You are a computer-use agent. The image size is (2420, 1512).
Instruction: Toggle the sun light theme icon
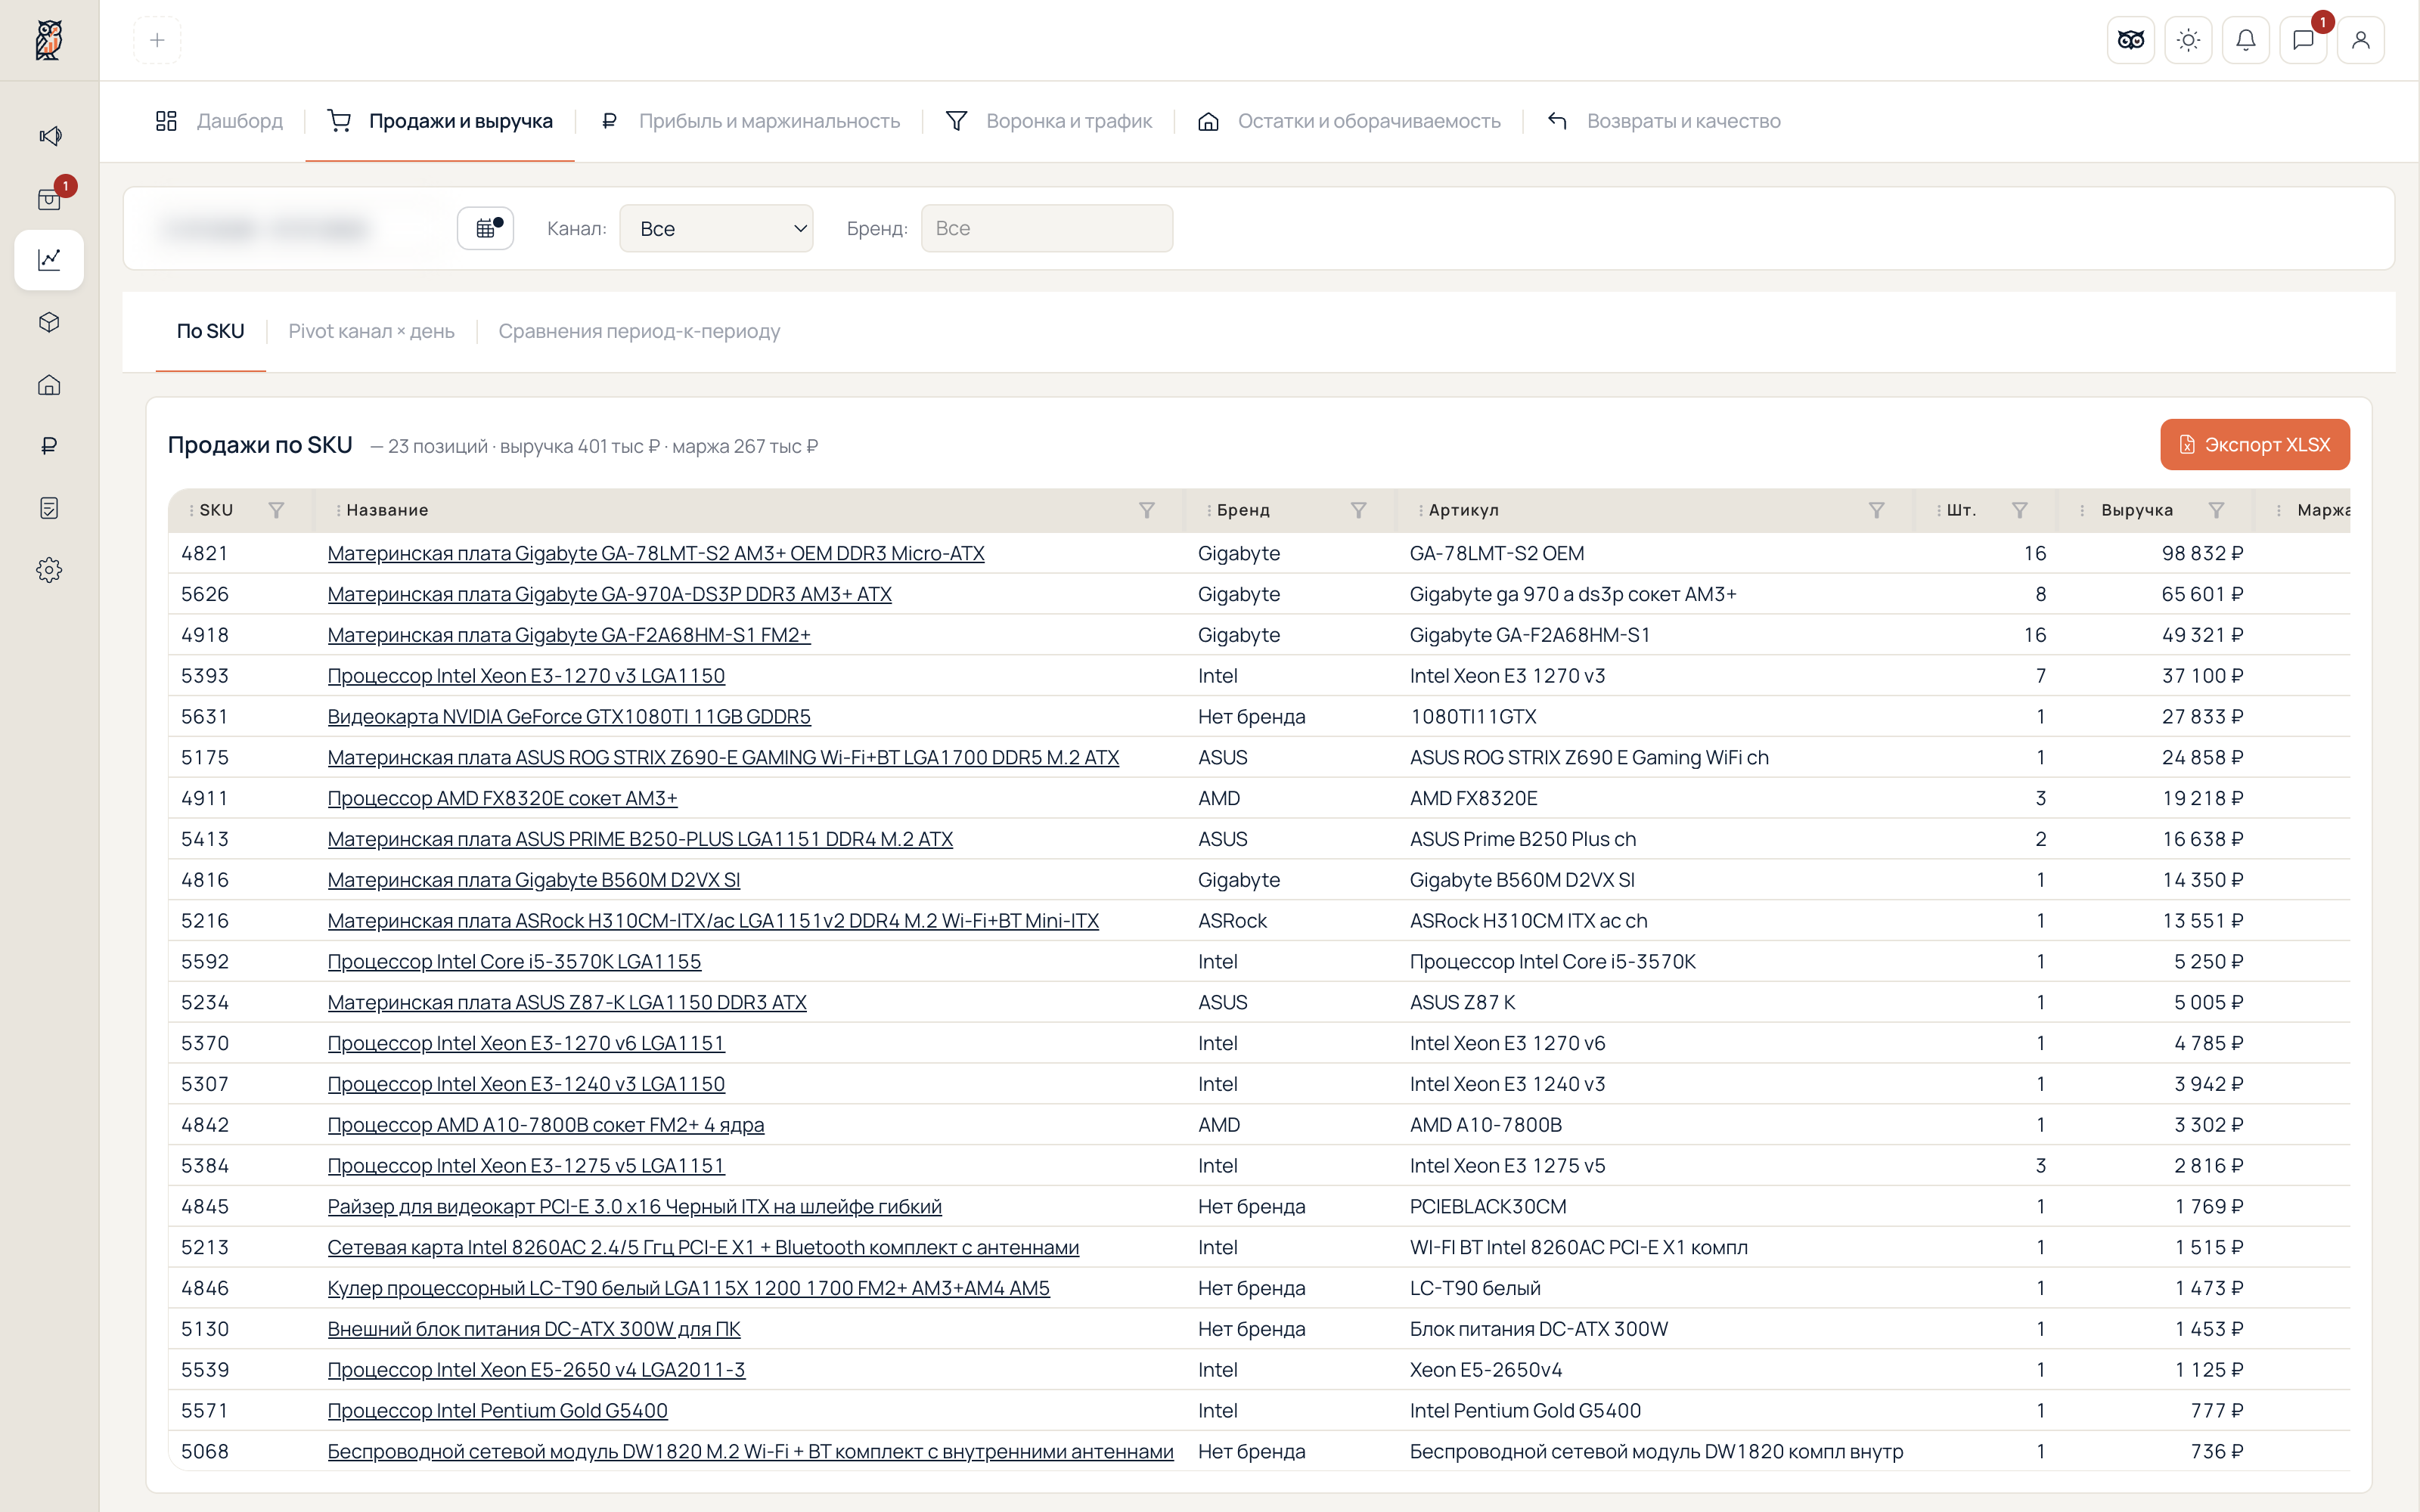(2188, 40)
